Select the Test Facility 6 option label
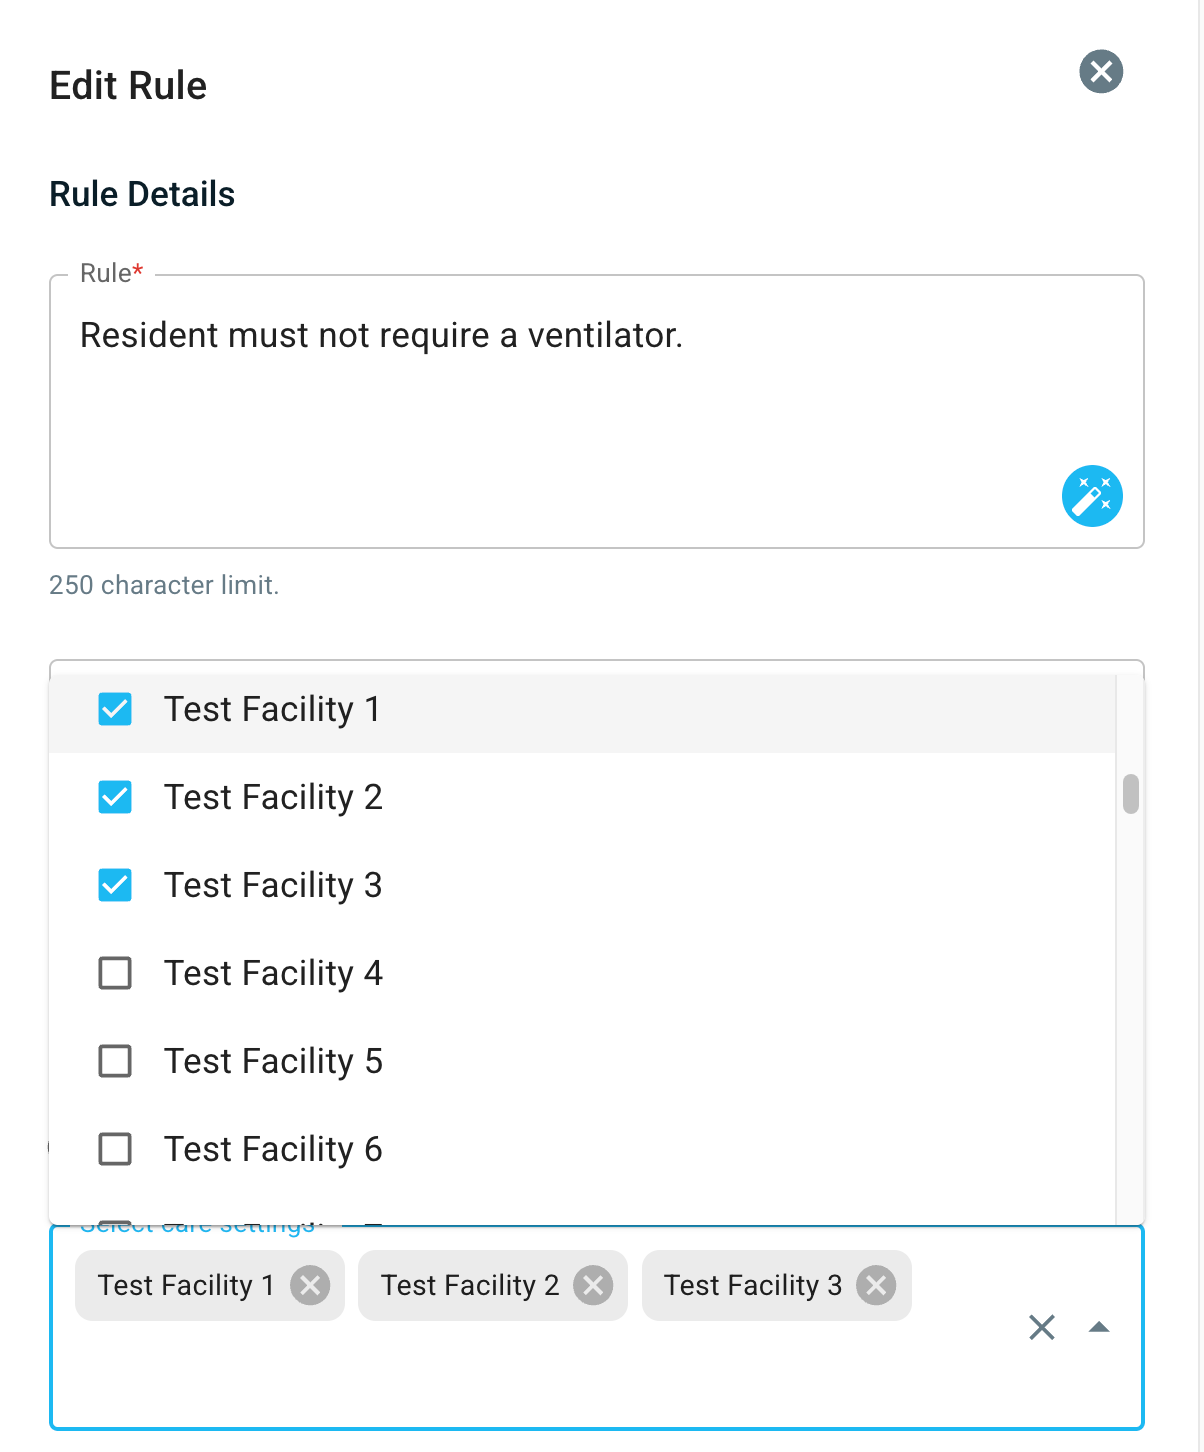Screen dimensions: 1204x1452 [273, 1149]
